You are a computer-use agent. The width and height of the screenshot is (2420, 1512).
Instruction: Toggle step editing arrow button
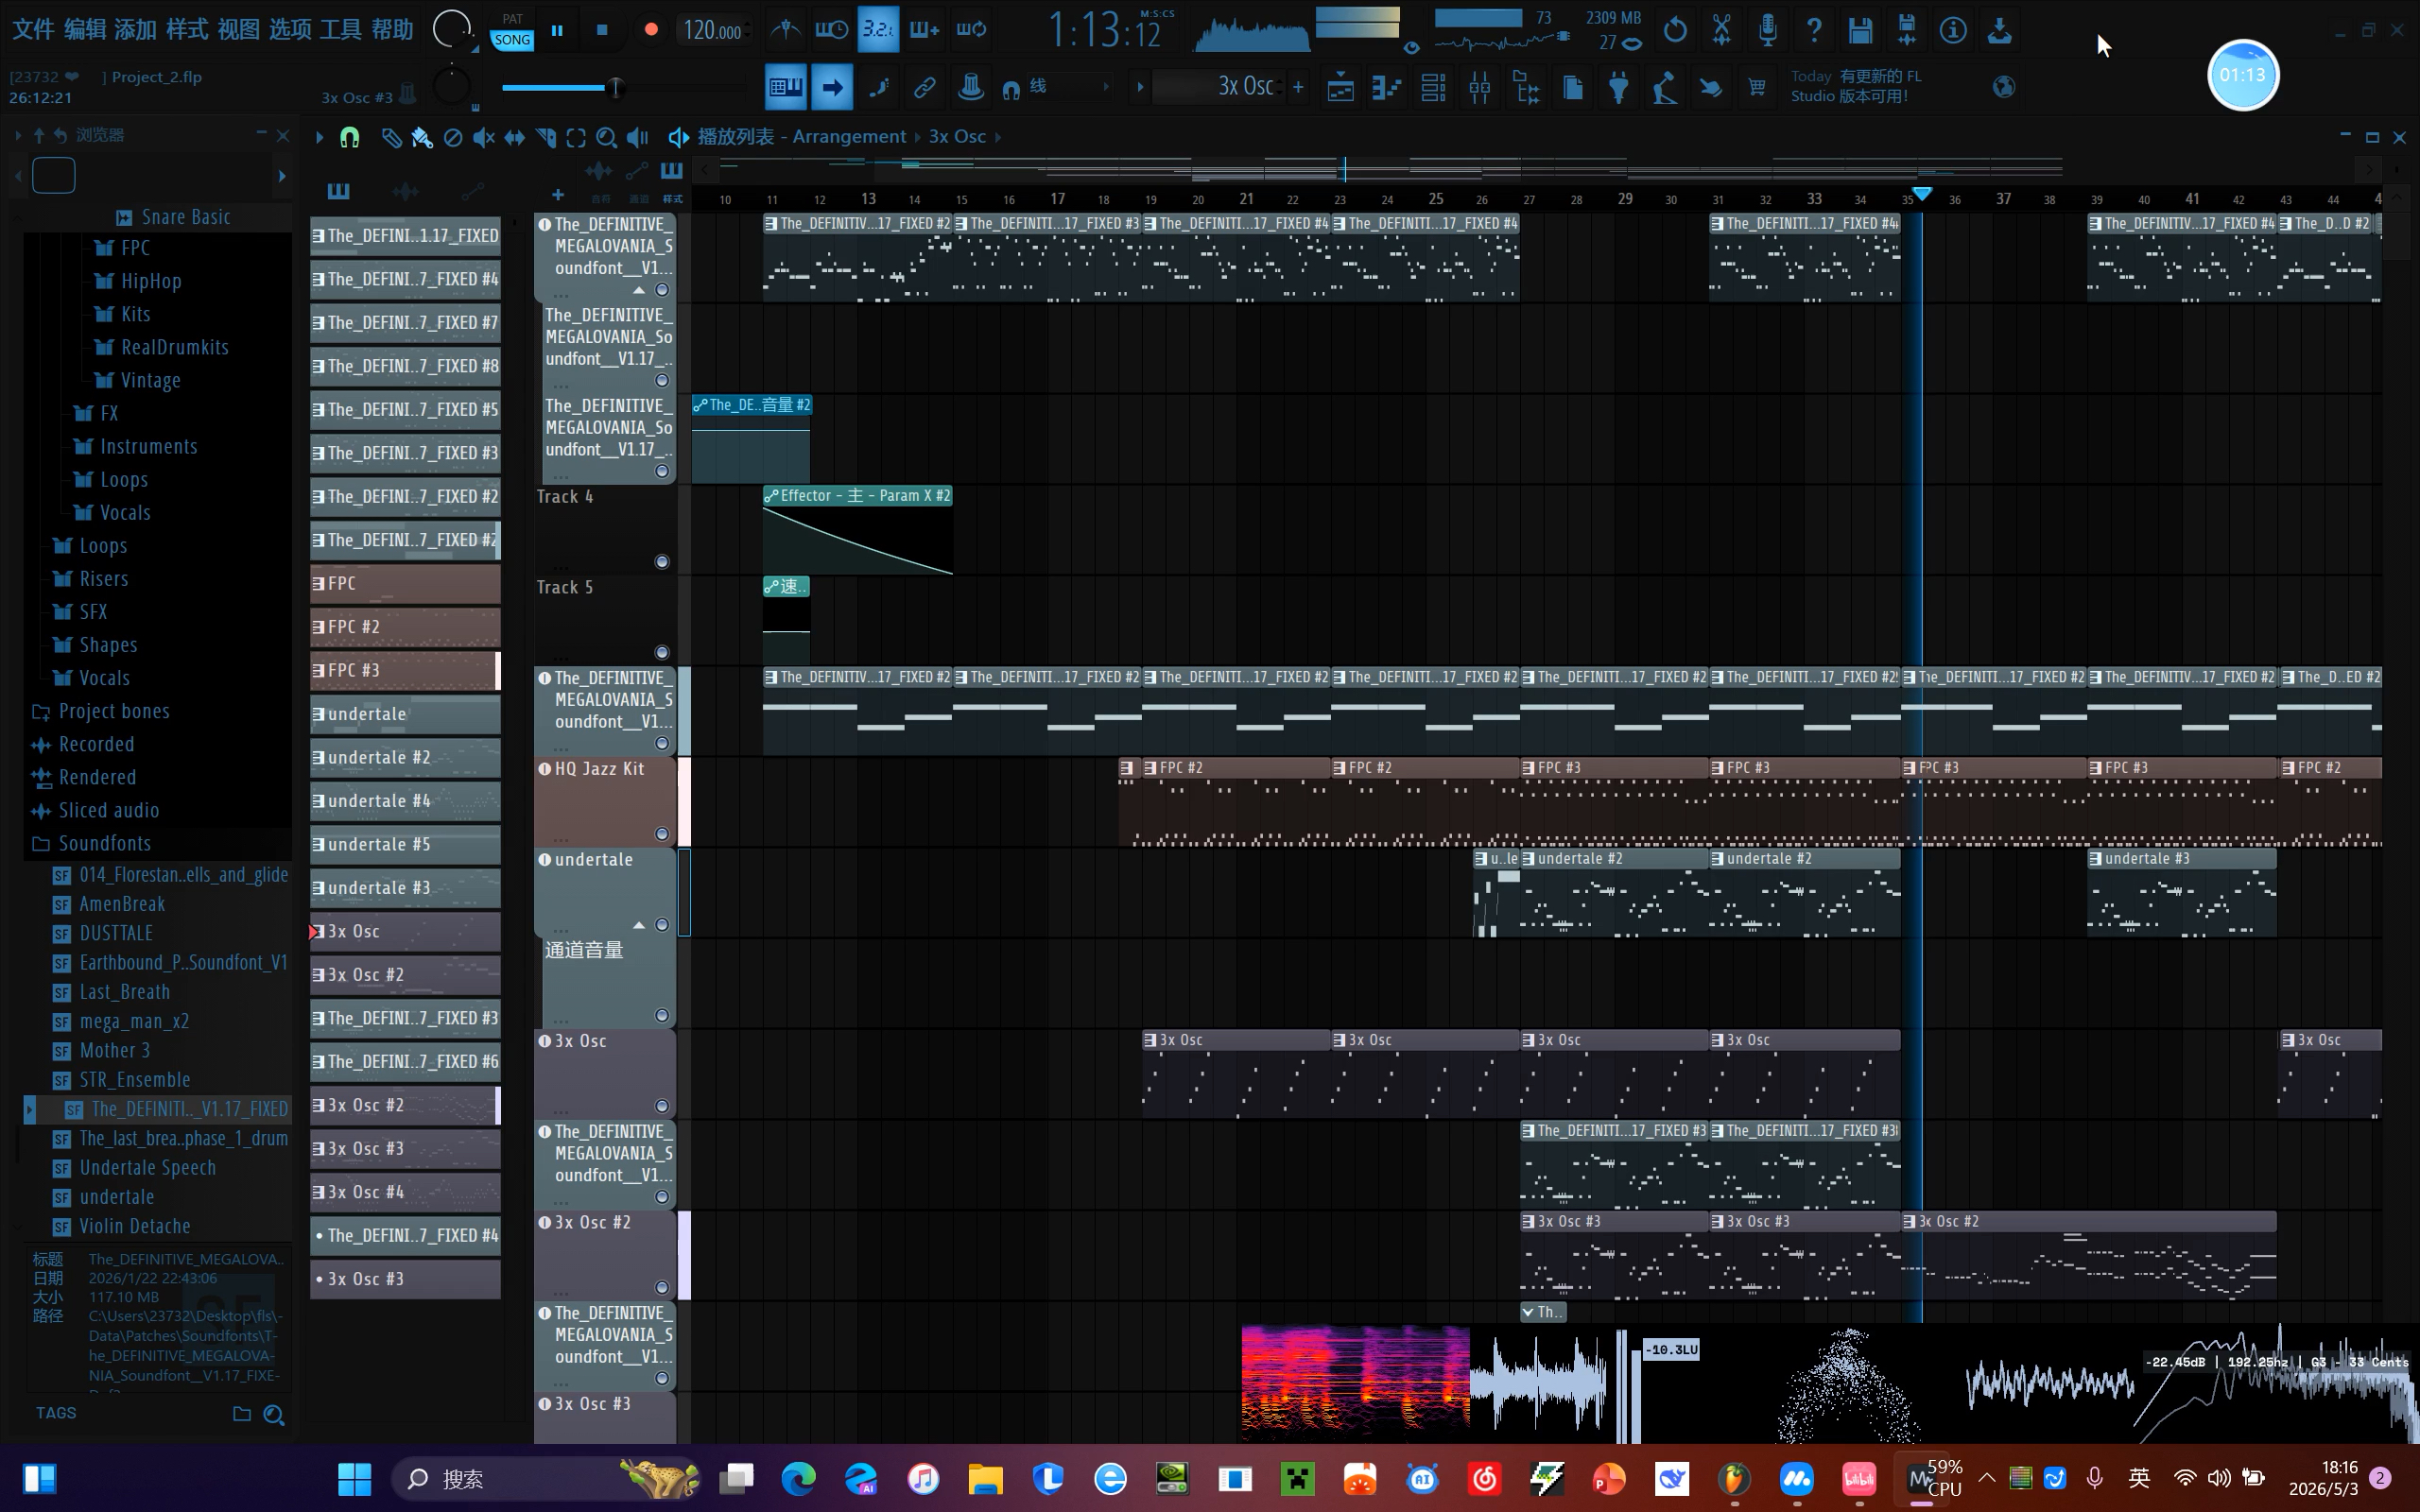(x=832, y=88)
